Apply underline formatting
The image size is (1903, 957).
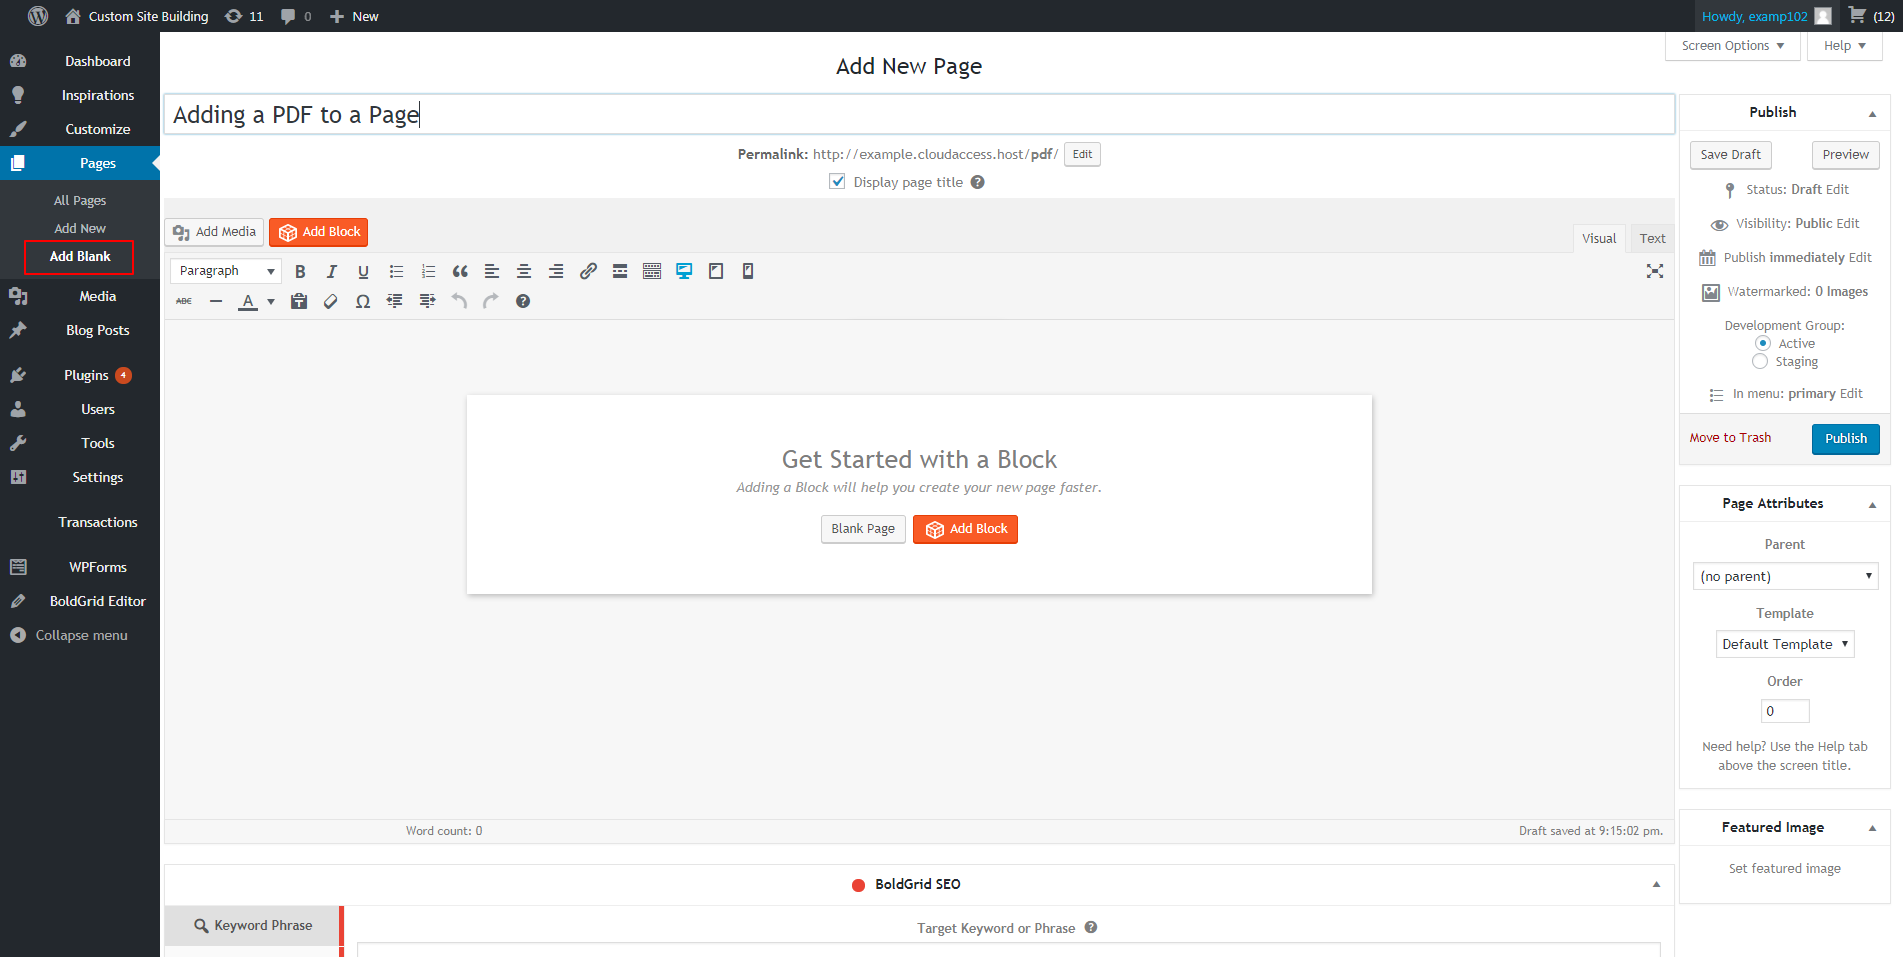point(363,271)
